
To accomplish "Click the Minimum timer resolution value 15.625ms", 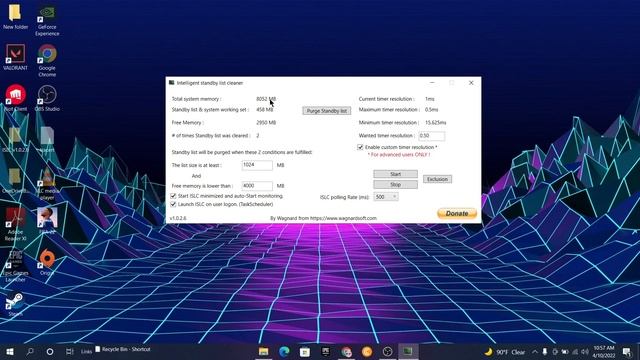I will (x=436, y=122).
